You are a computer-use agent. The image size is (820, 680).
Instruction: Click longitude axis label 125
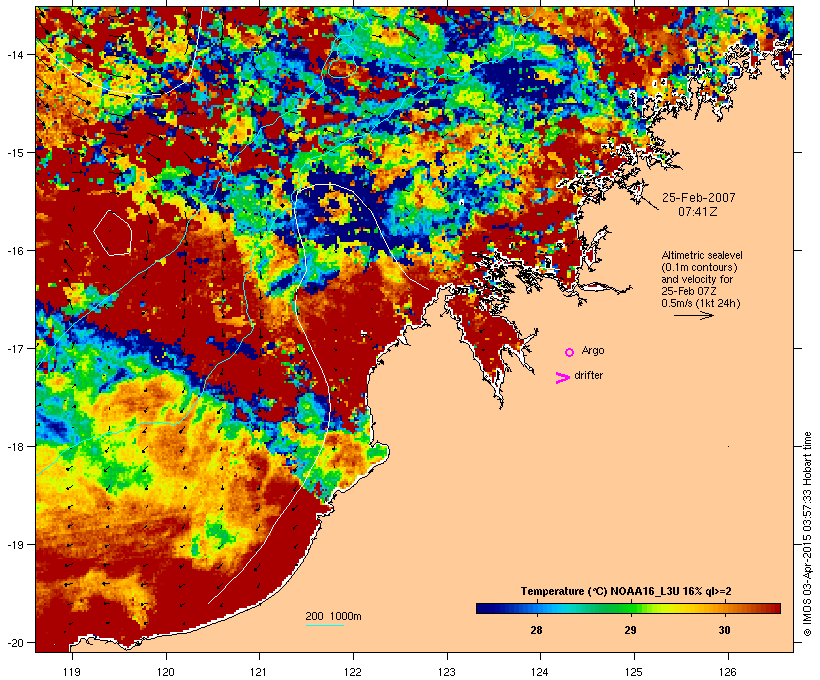[x=634, y=672]
